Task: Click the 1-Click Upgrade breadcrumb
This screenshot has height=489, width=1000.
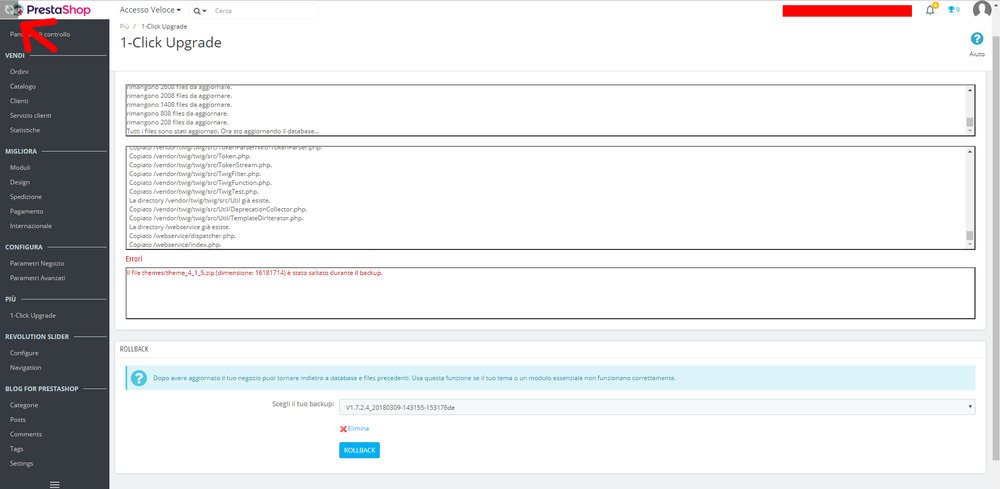Action: coord(164,26)
